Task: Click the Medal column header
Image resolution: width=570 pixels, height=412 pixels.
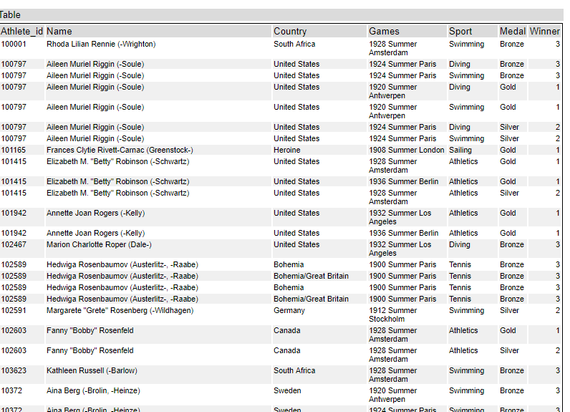Action: tap(513, 32)
